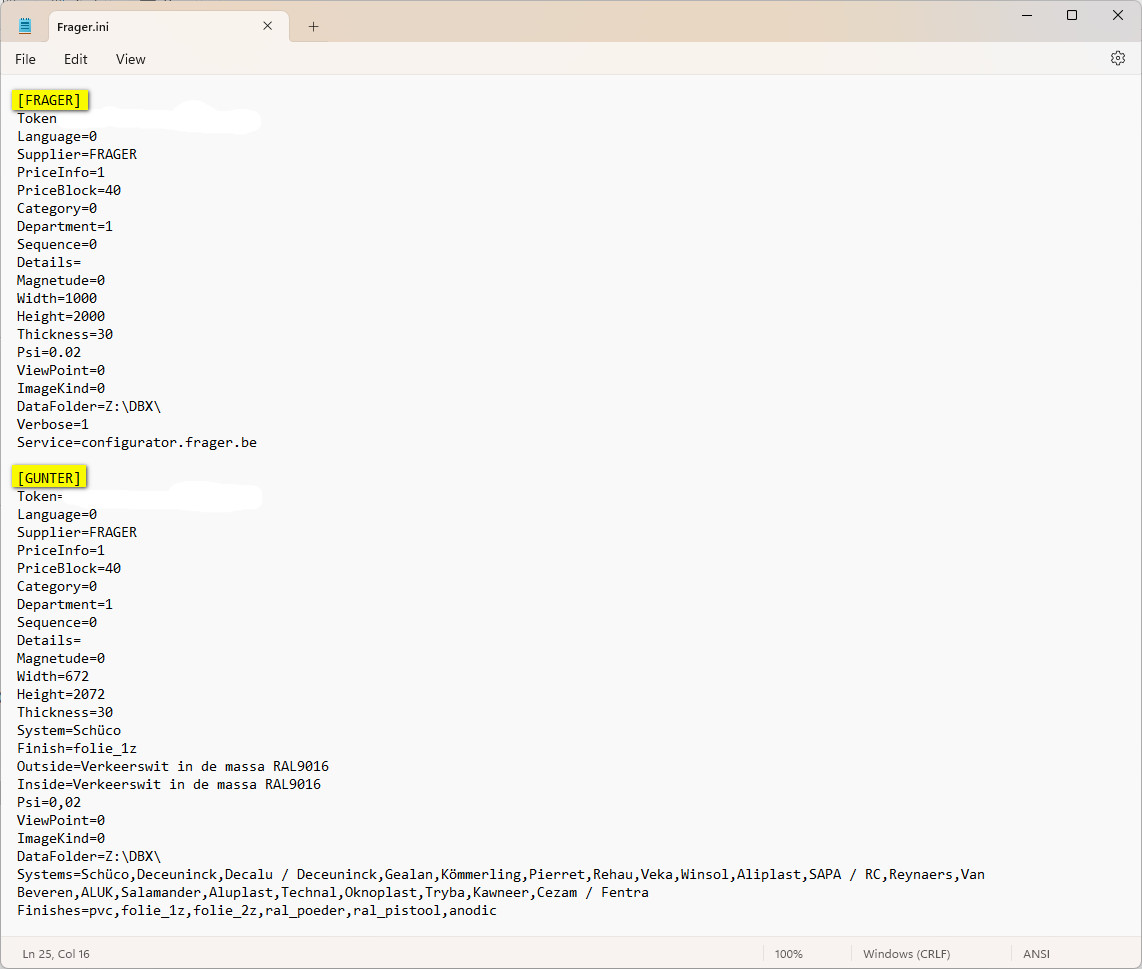Click the Systems=Schüco,Deceuninck list line
This screenshot has width=1142, height=969.
coord(501,874)
